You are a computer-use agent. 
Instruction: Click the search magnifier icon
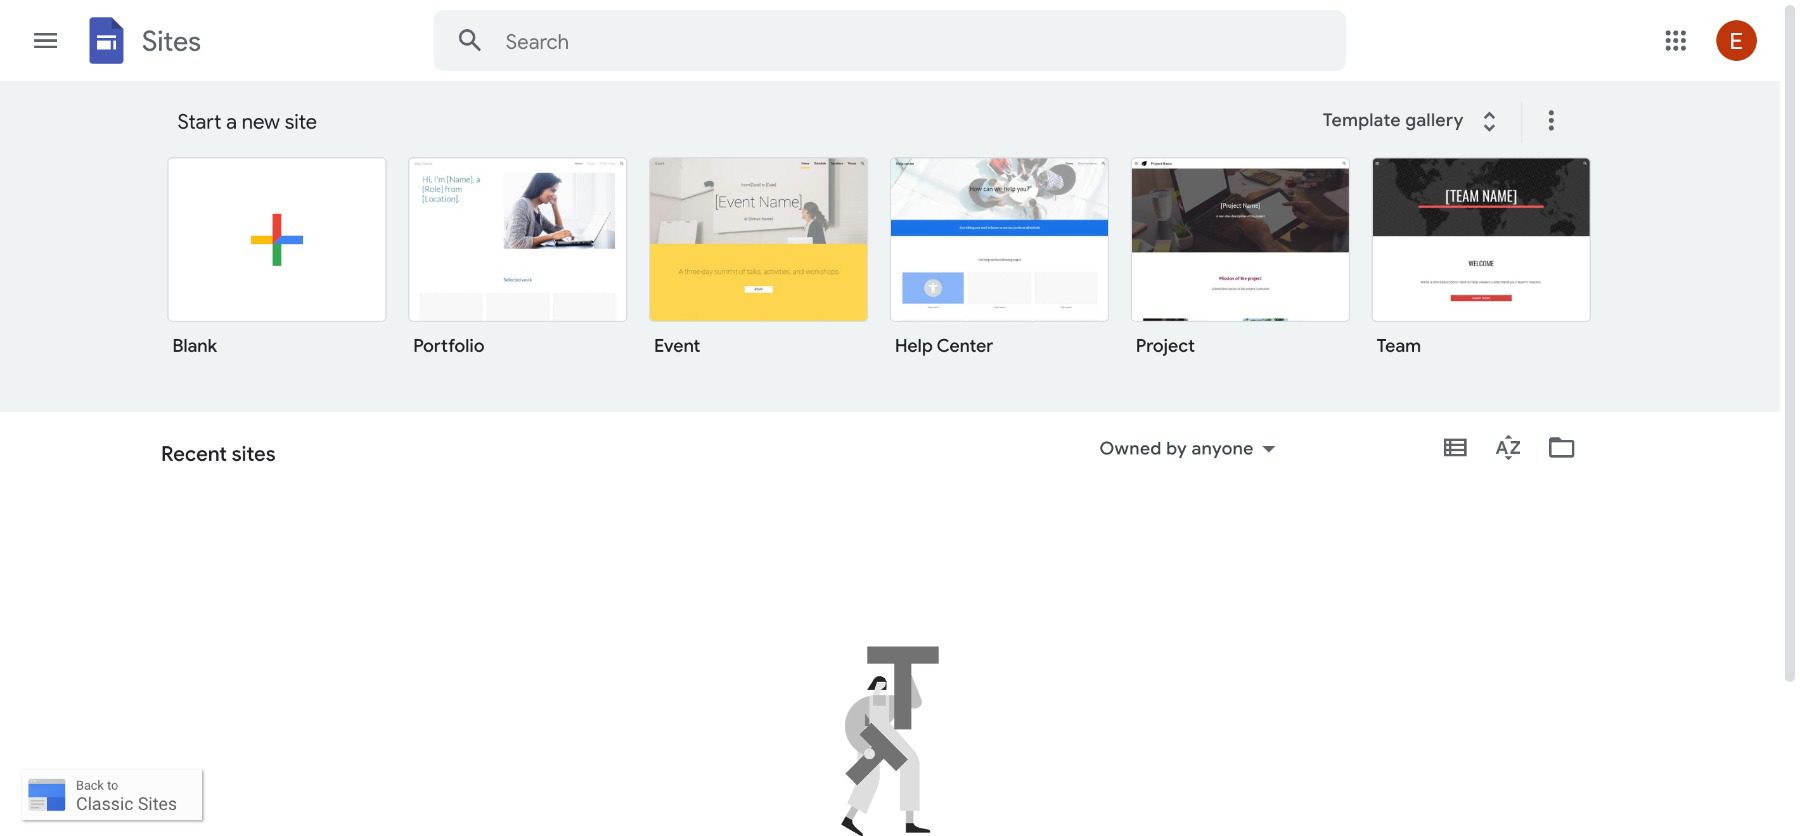coord(470,41)
